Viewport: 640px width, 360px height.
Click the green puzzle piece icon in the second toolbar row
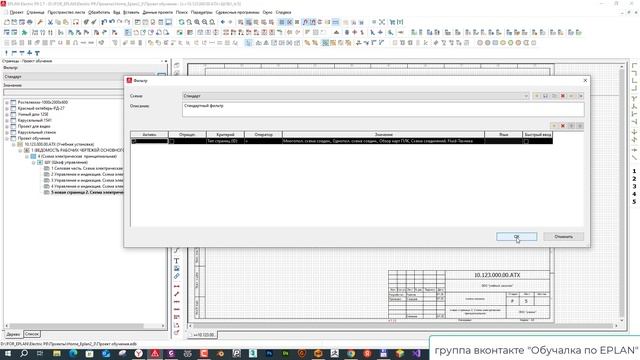click(24, 32)
